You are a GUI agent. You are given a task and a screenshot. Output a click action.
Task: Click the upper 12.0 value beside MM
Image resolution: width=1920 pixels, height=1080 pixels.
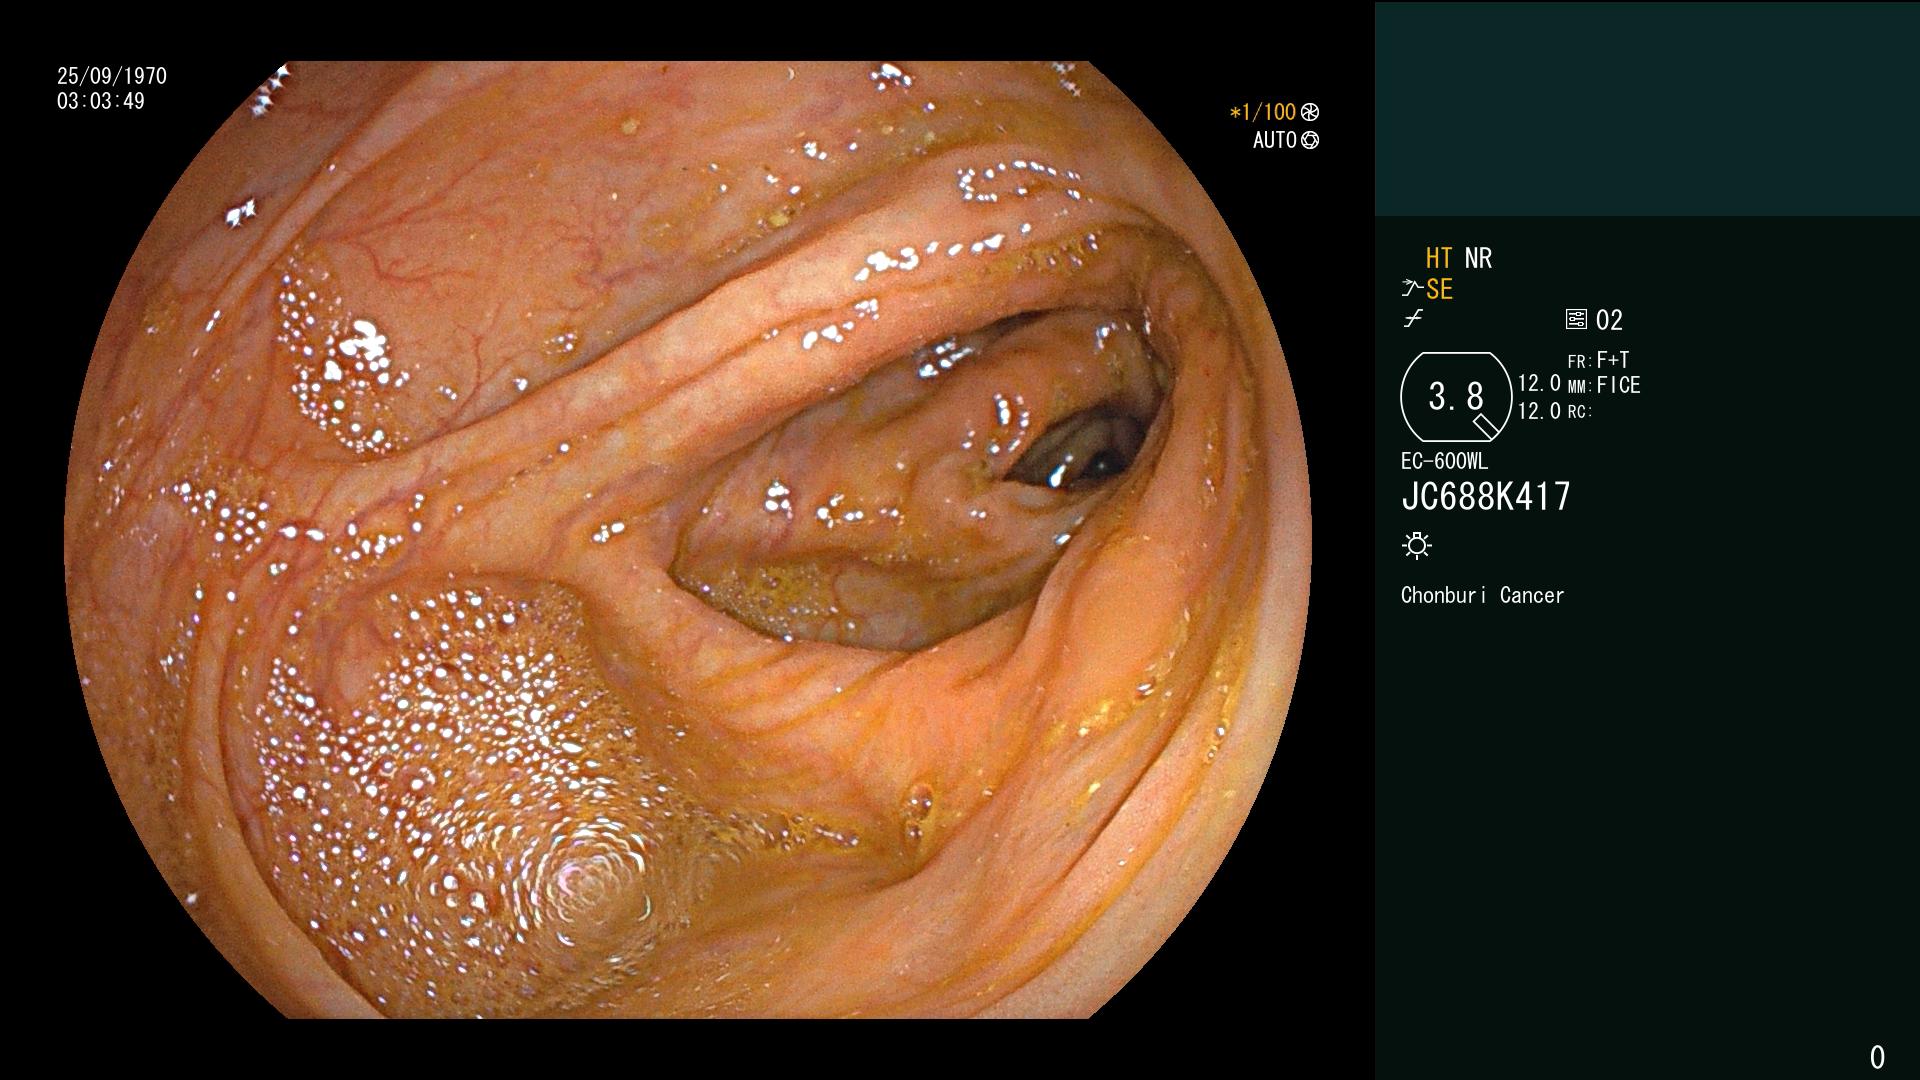(1539, 383)
